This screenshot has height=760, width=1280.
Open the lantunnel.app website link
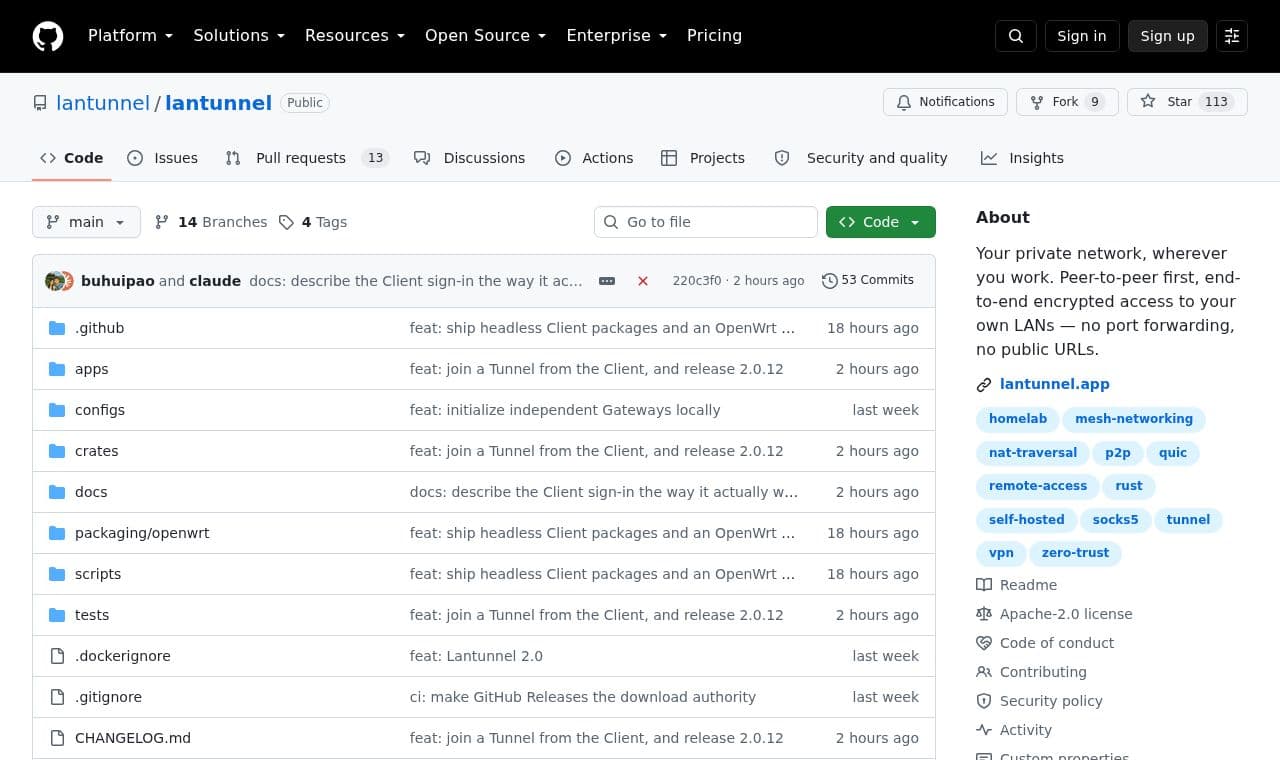(1054, 384)
